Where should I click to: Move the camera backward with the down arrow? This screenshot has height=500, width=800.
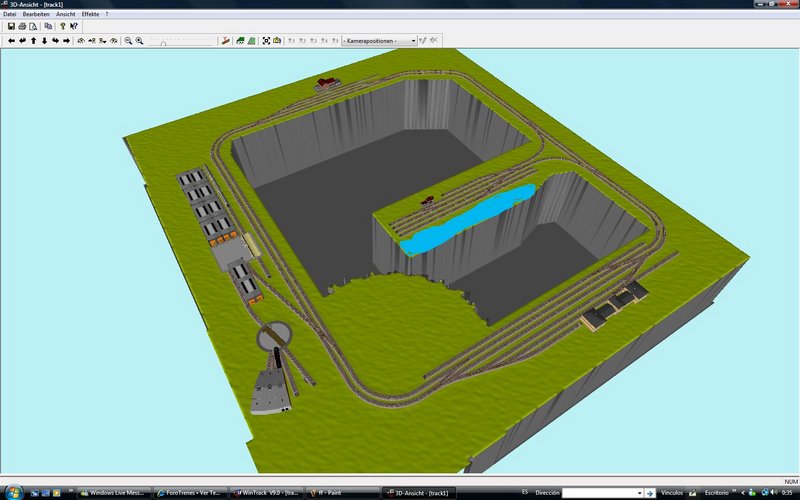click(44, 40)
